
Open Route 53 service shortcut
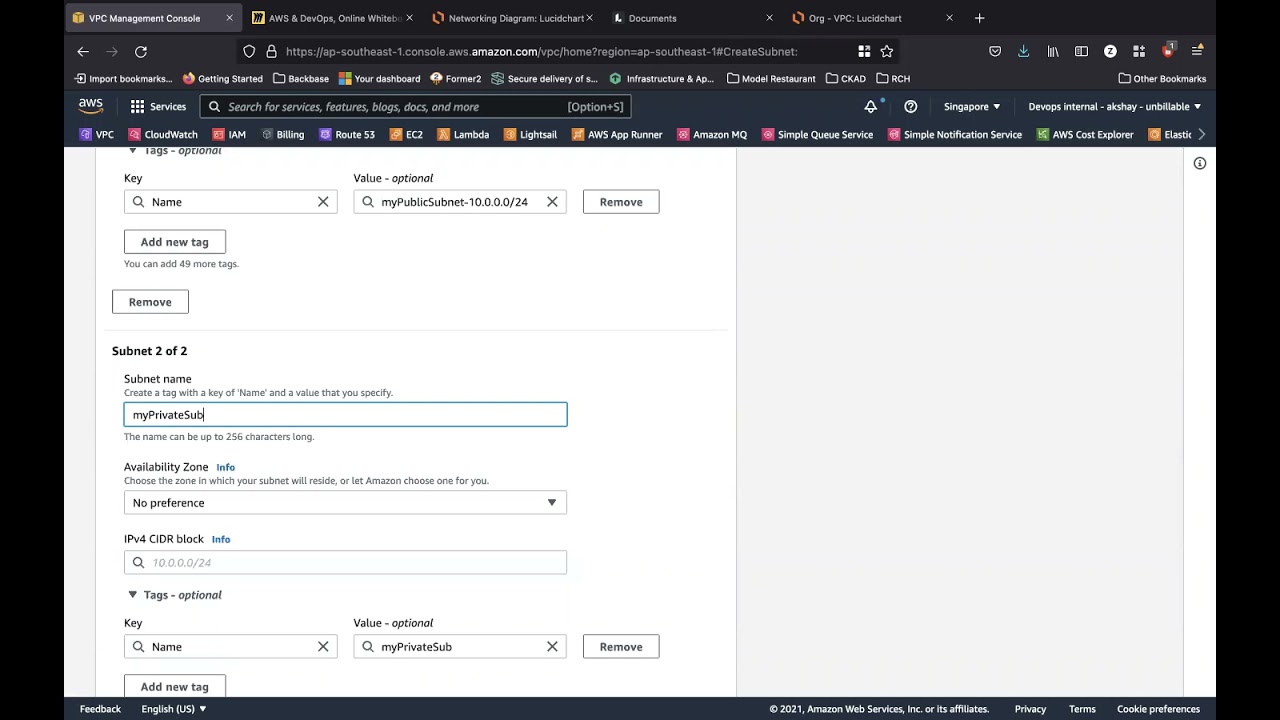347,134
